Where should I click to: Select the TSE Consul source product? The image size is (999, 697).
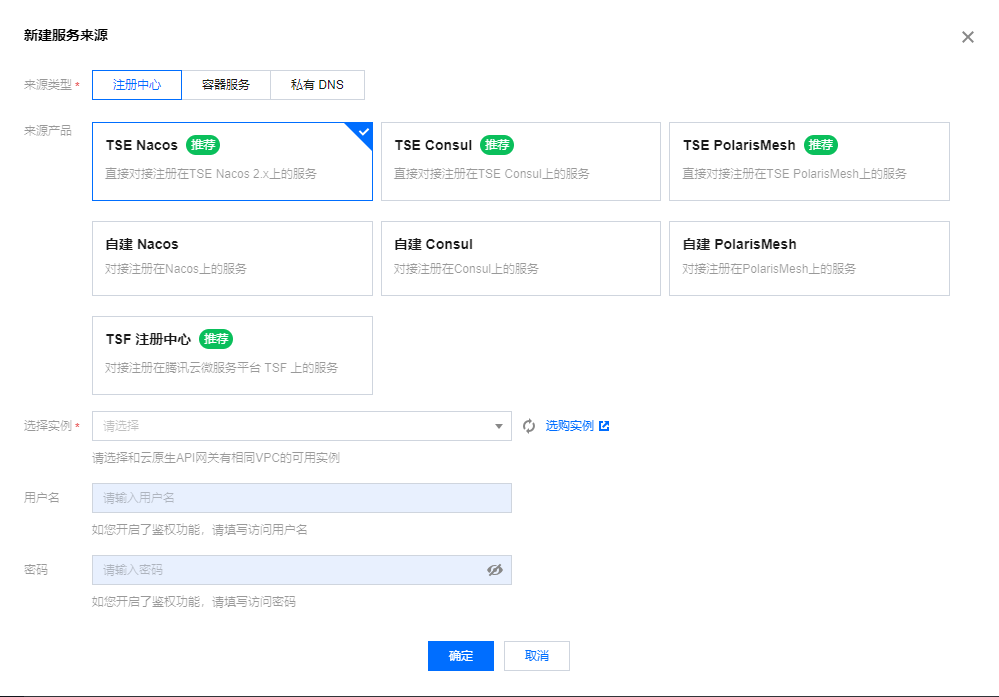click(x=521, y=161)
